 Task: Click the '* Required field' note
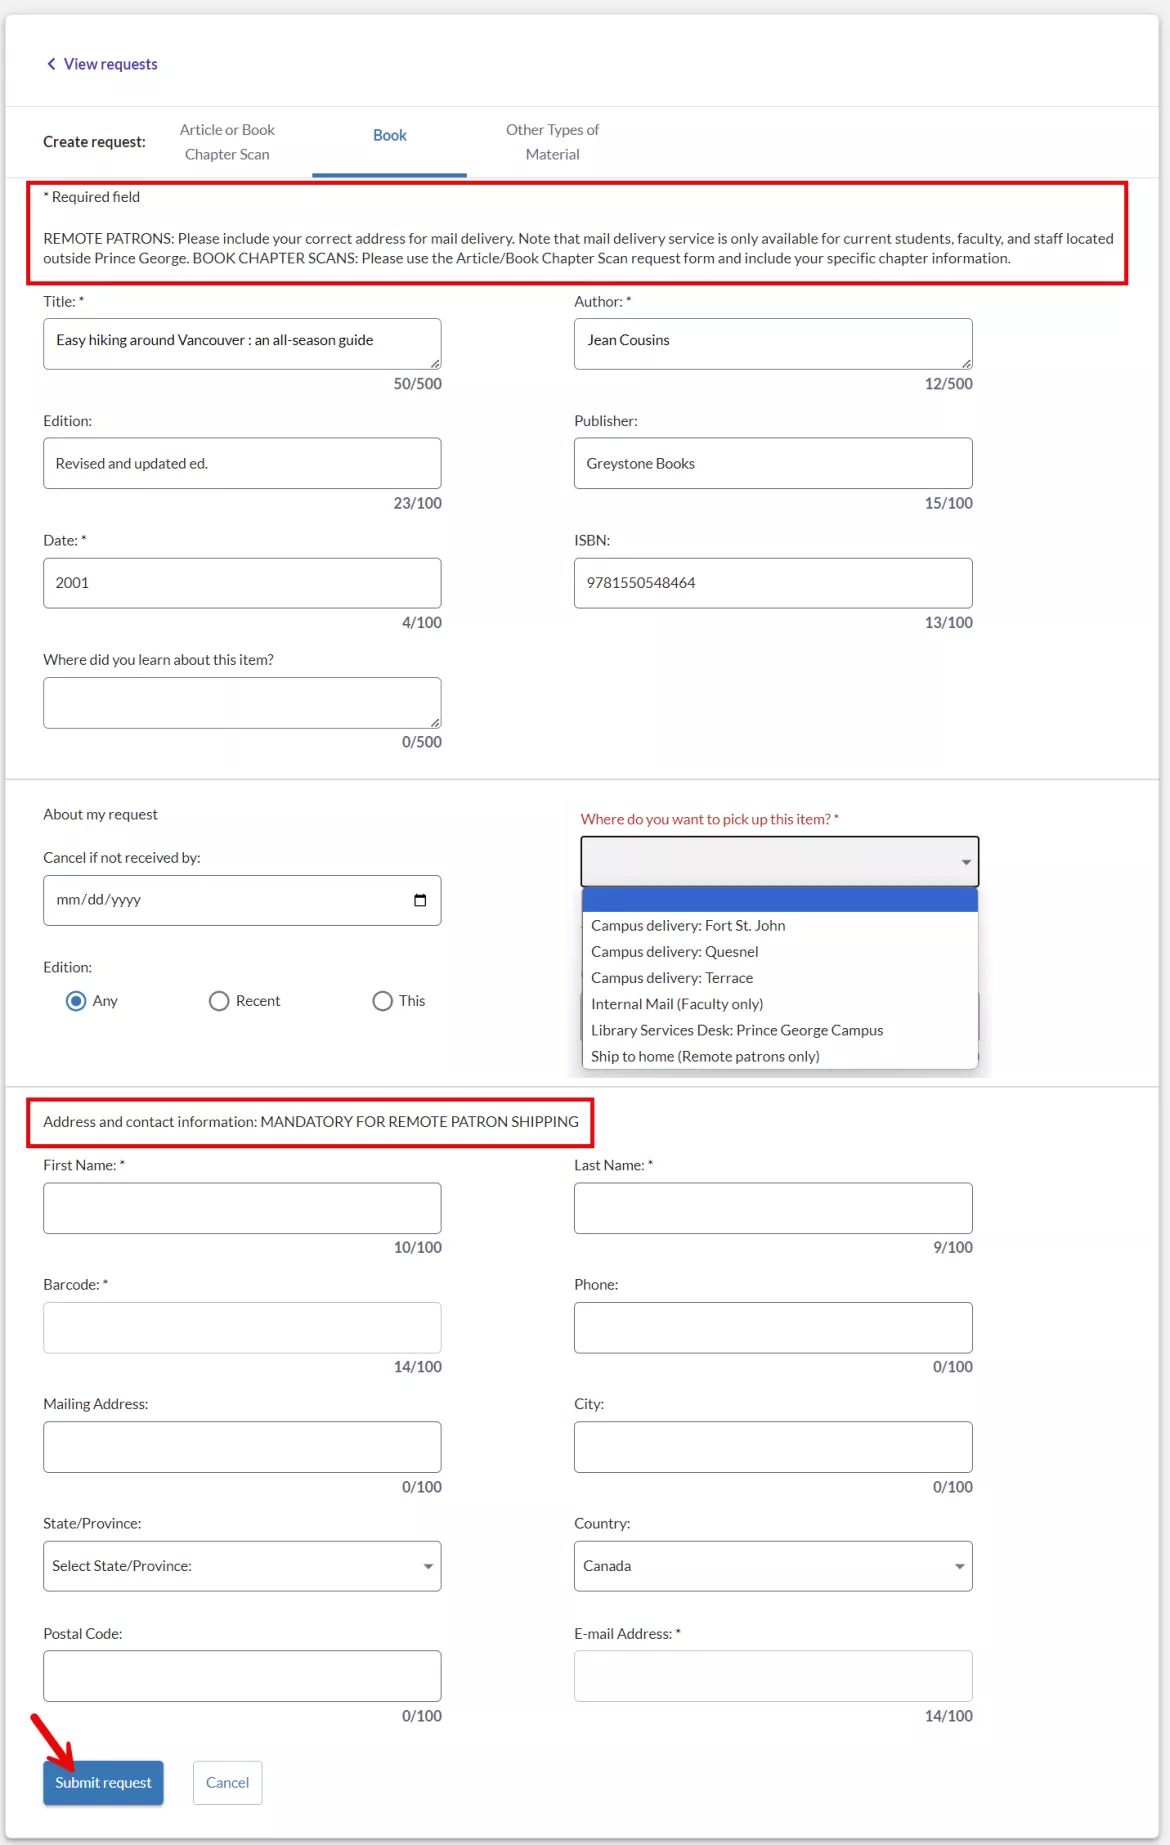click(x=91, y=197)
